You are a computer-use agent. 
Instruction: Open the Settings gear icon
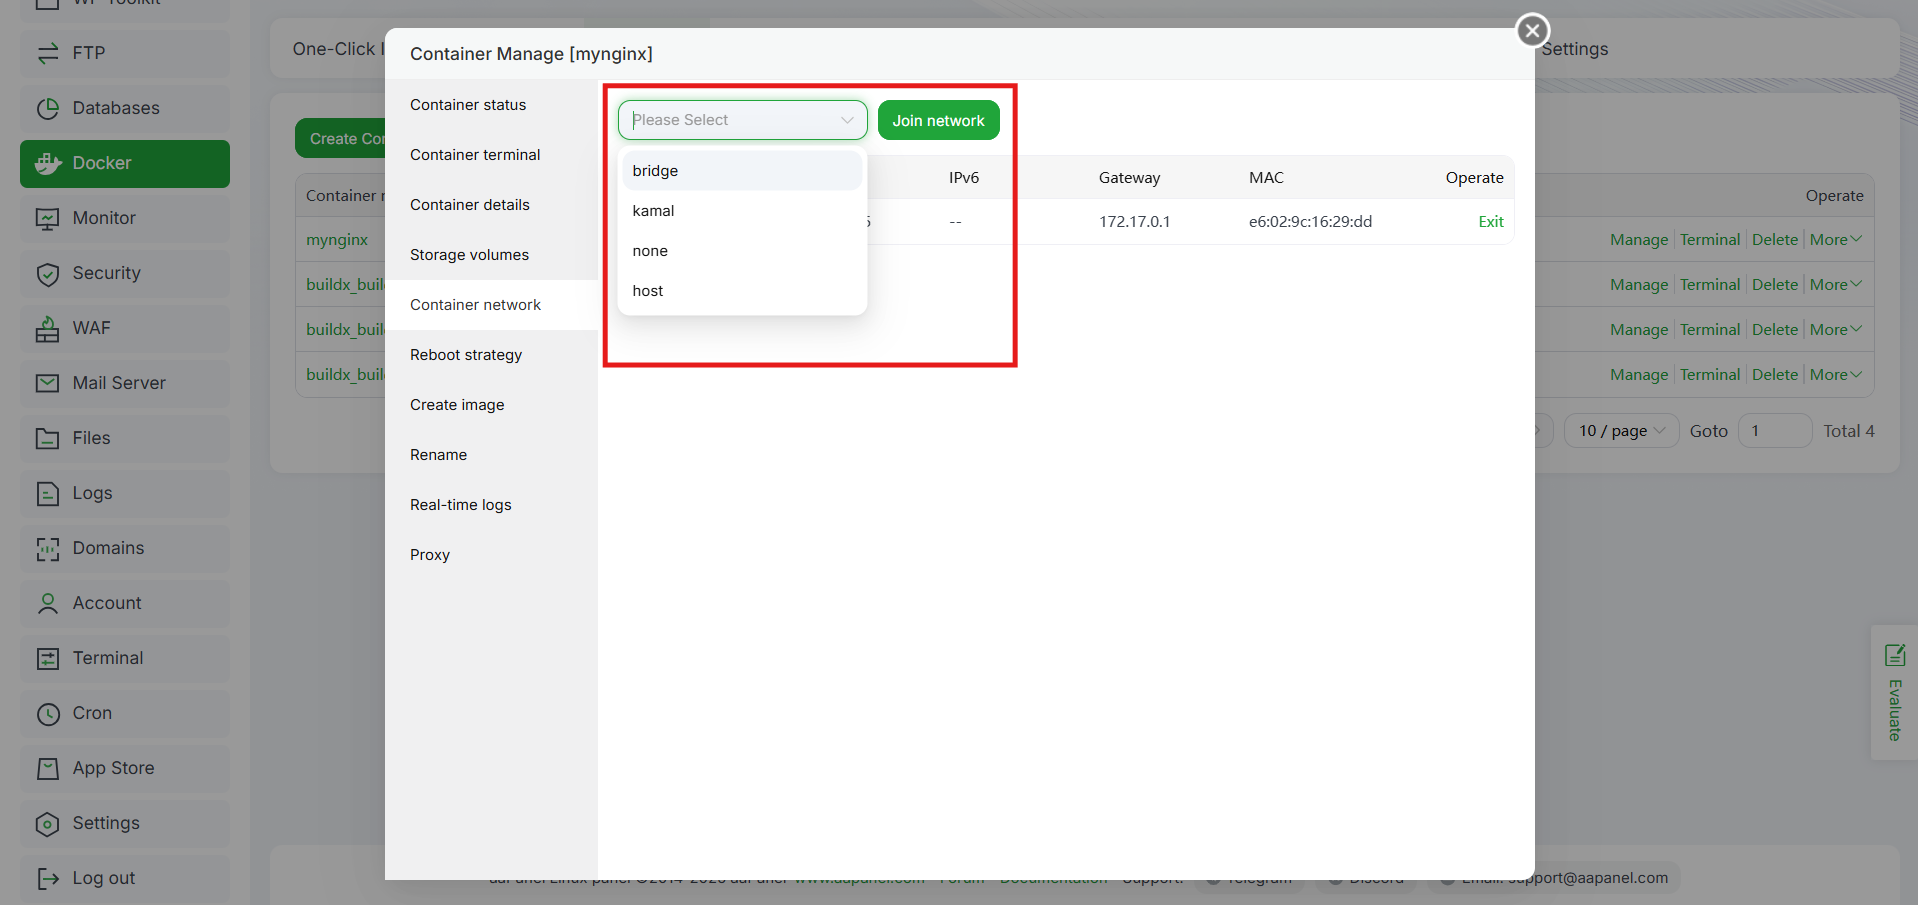pyautogui.click(x=48, y=823)
